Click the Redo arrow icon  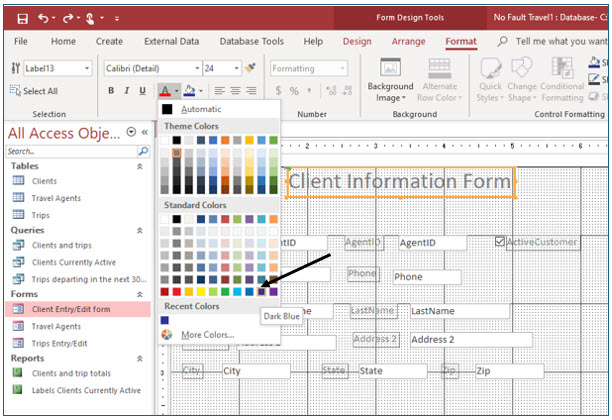(x=68, y=18)
